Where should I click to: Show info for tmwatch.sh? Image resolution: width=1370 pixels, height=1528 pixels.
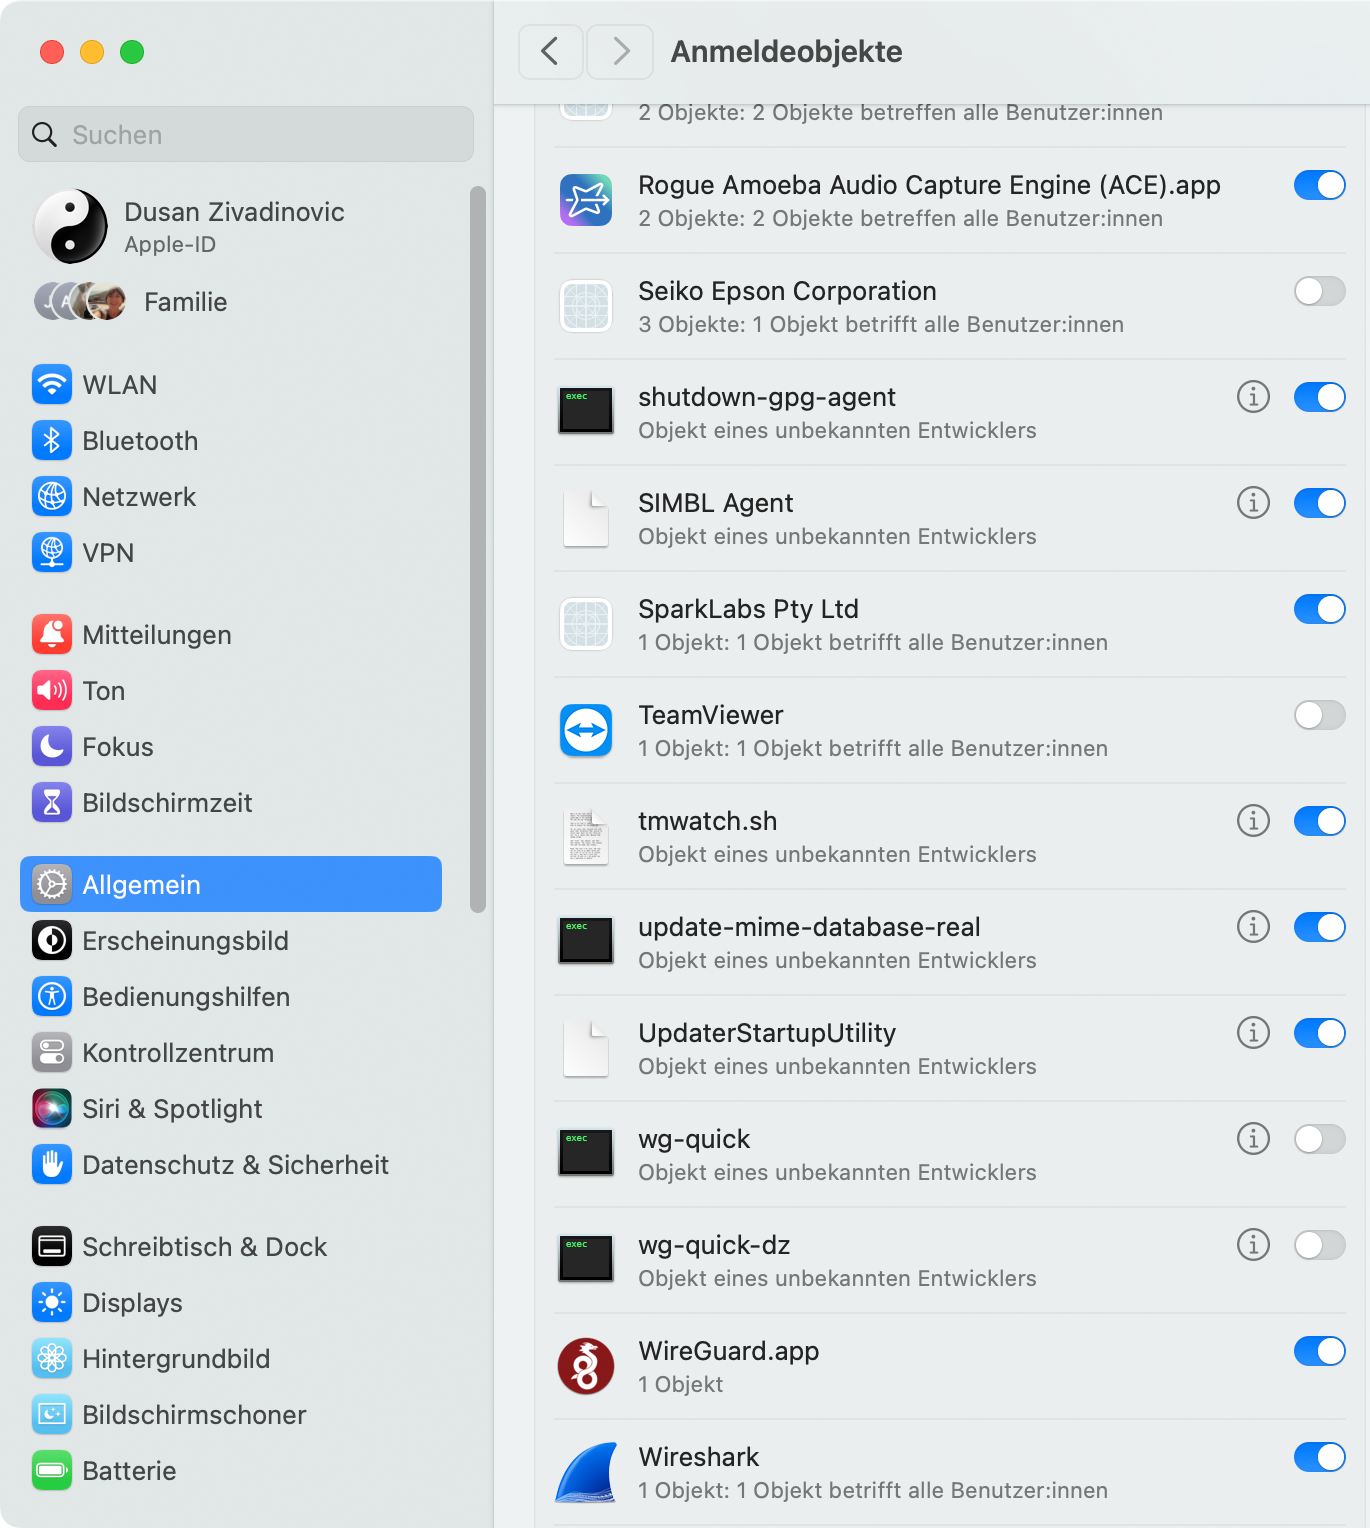pos(1253,821)
